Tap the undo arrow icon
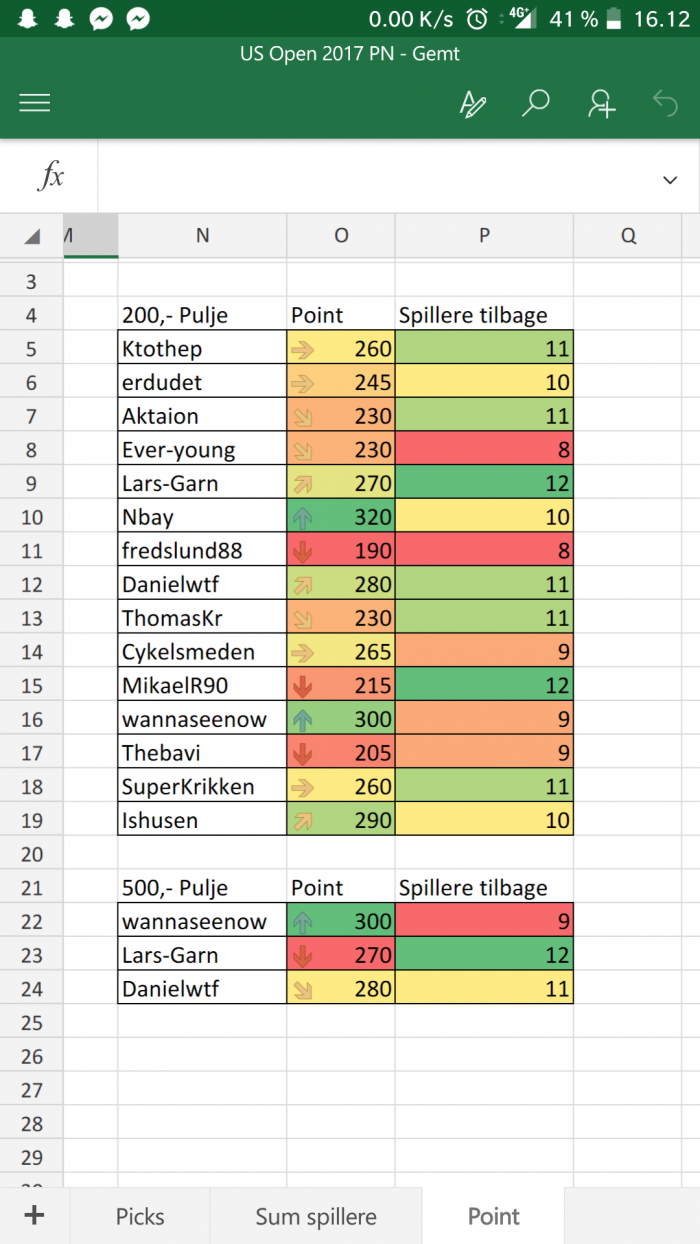Viewport: 700px width, 1244px height. click(665, 102)
